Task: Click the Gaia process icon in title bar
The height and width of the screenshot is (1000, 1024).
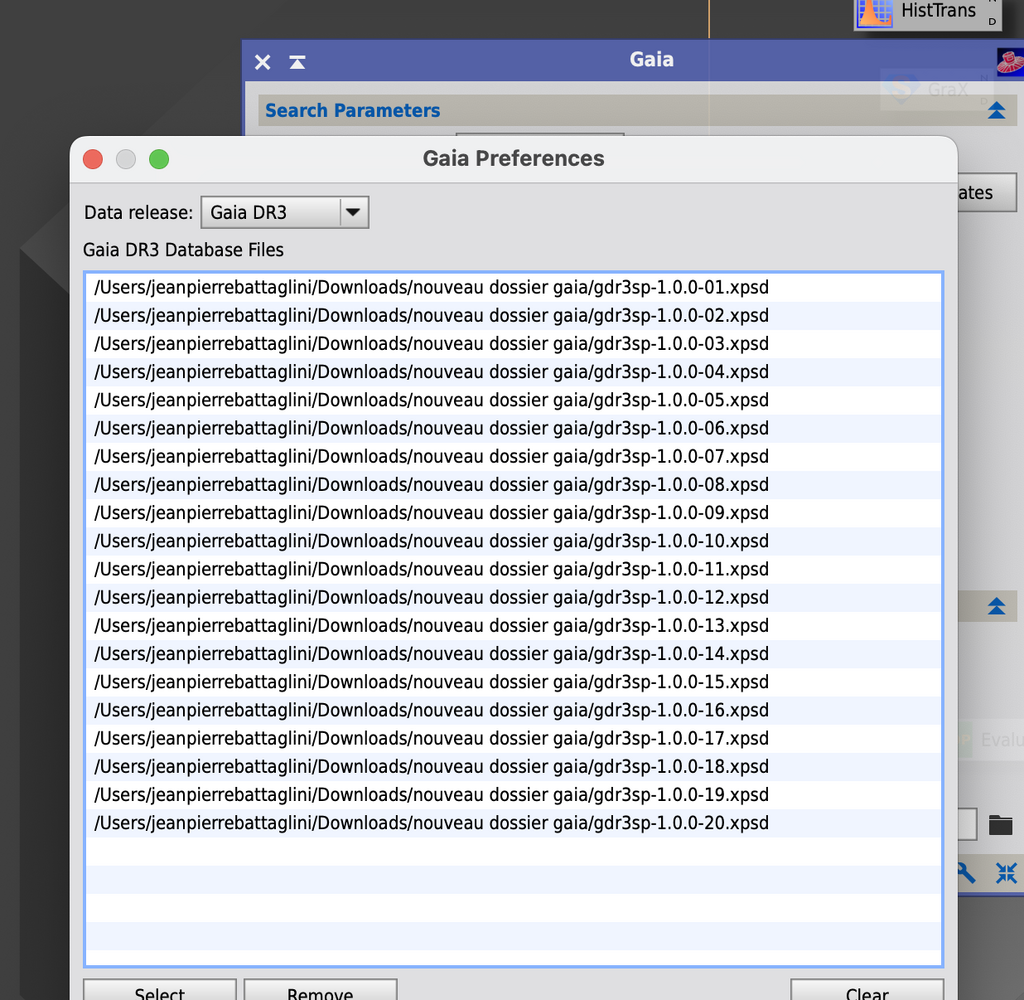Action: tap(1010, 61)
